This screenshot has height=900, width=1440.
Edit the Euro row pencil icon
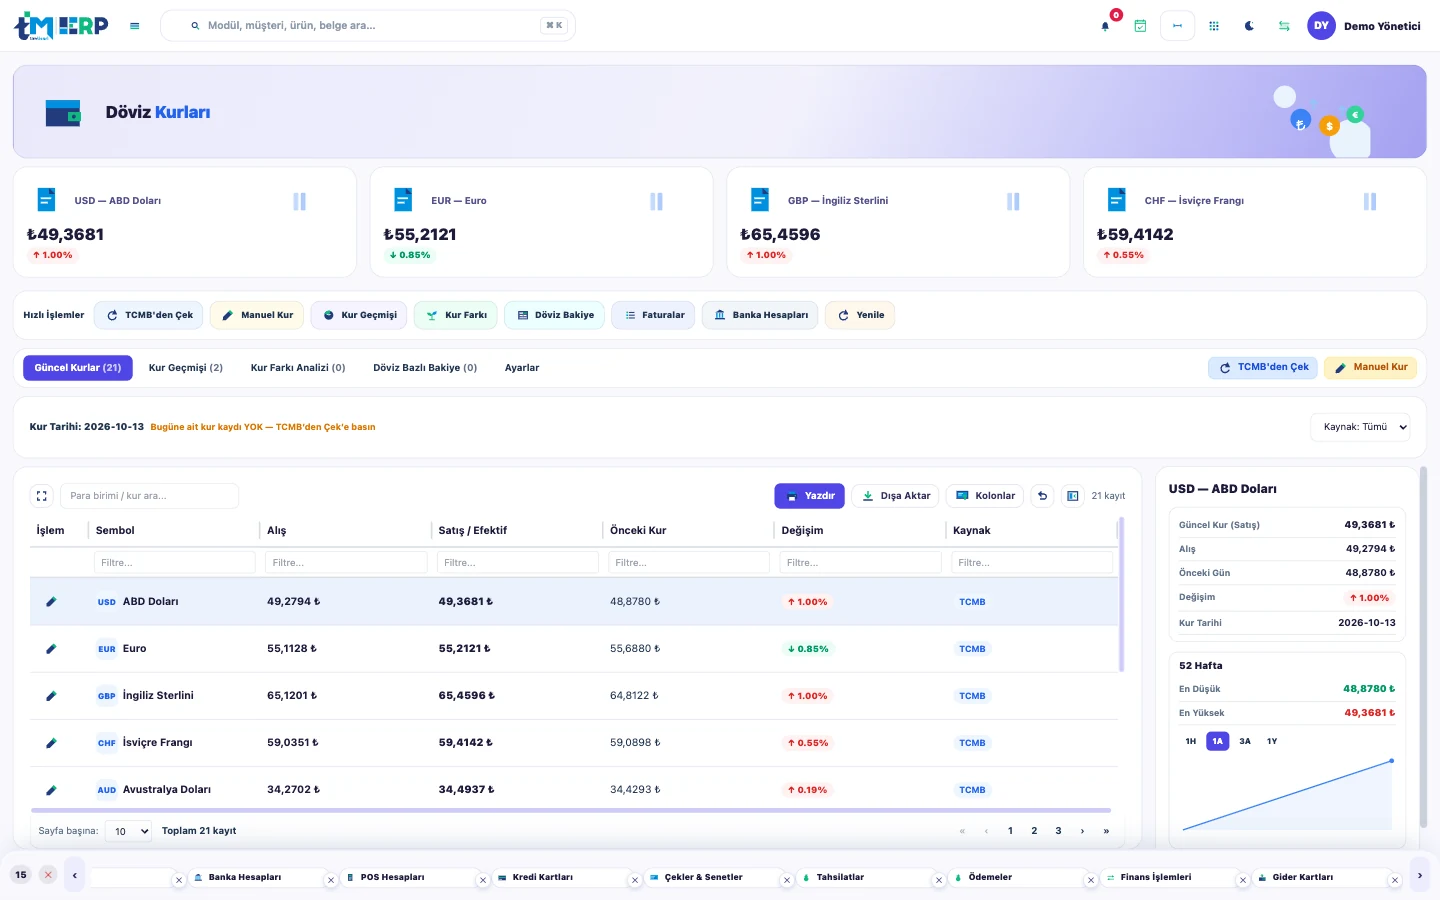51,649
